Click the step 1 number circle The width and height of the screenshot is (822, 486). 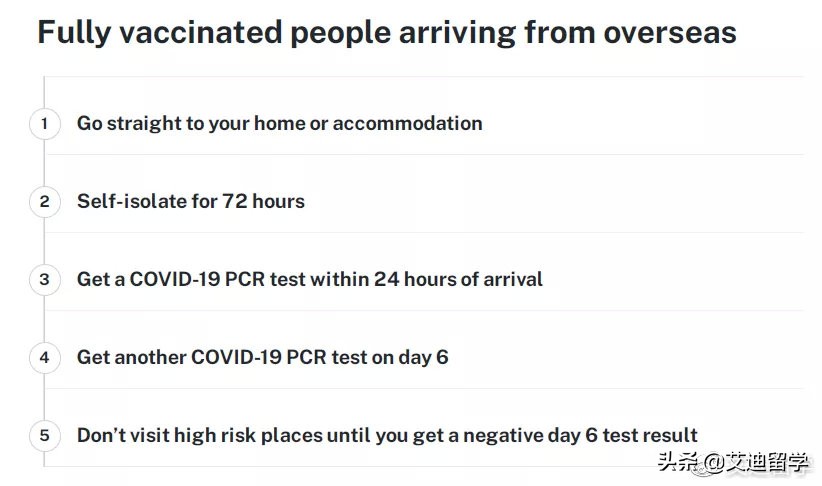tap(44, 124)
